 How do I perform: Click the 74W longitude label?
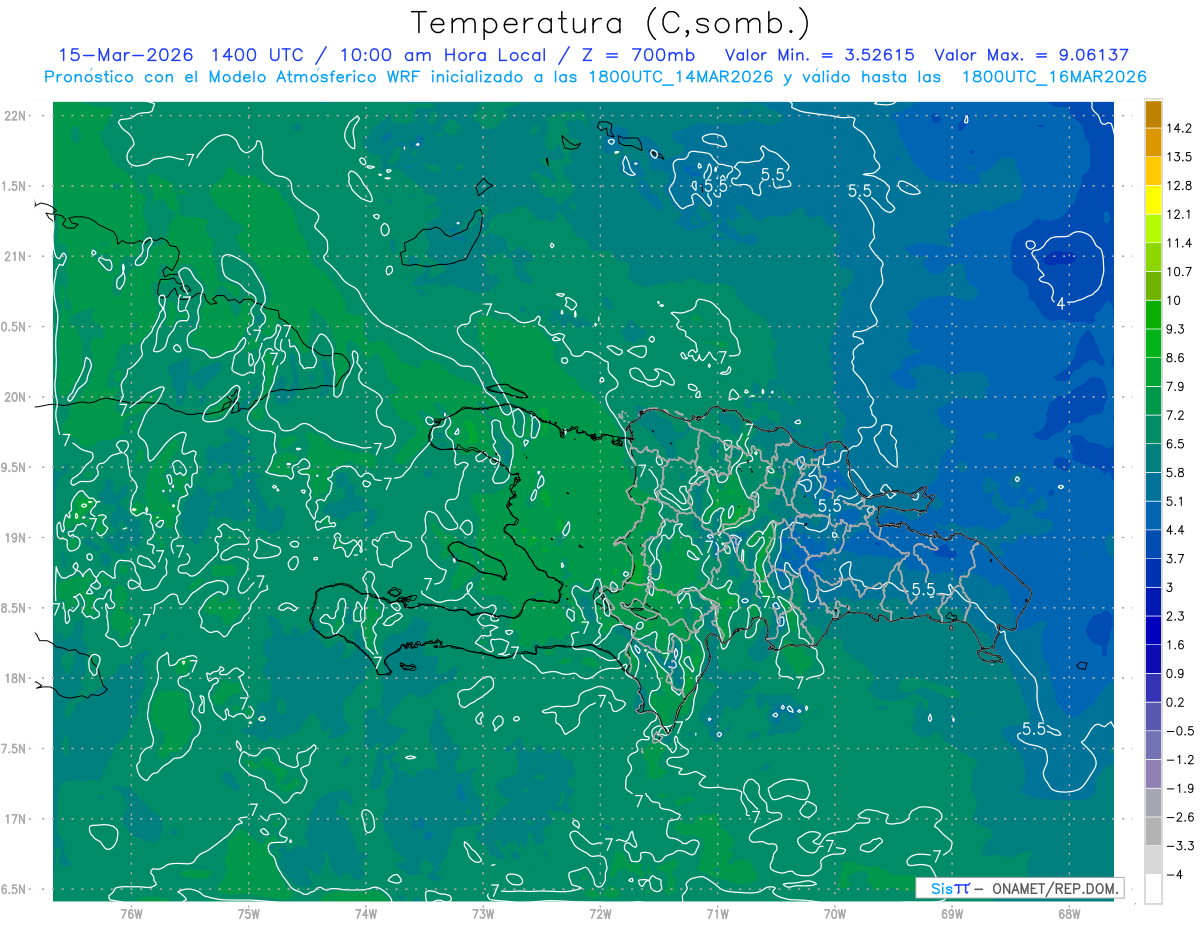366,913
